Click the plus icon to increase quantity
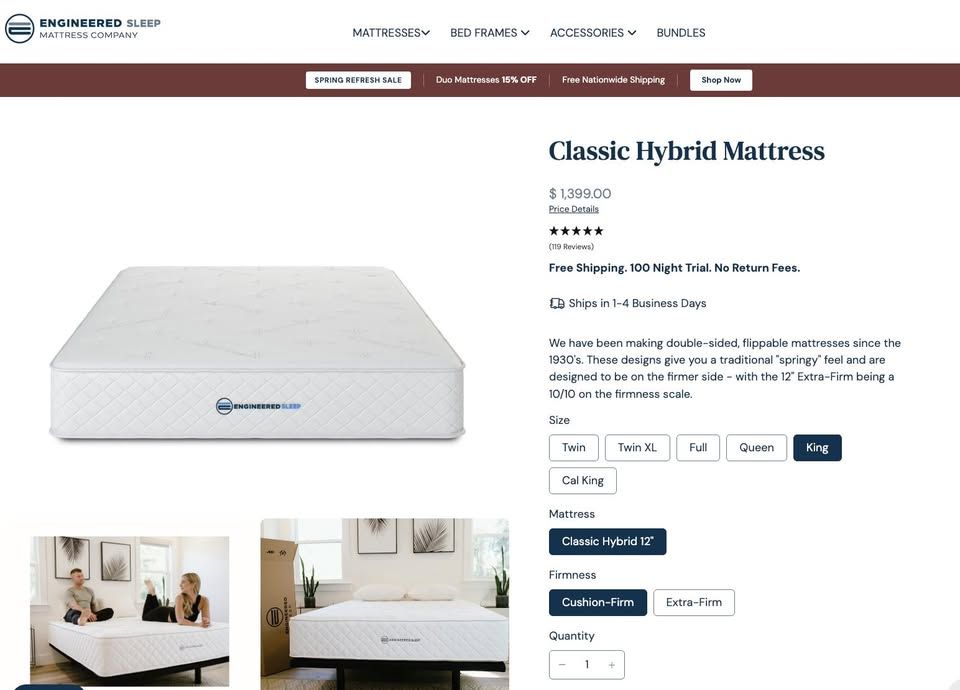This screenshot has height=690, width=960. tap(611, 665)
